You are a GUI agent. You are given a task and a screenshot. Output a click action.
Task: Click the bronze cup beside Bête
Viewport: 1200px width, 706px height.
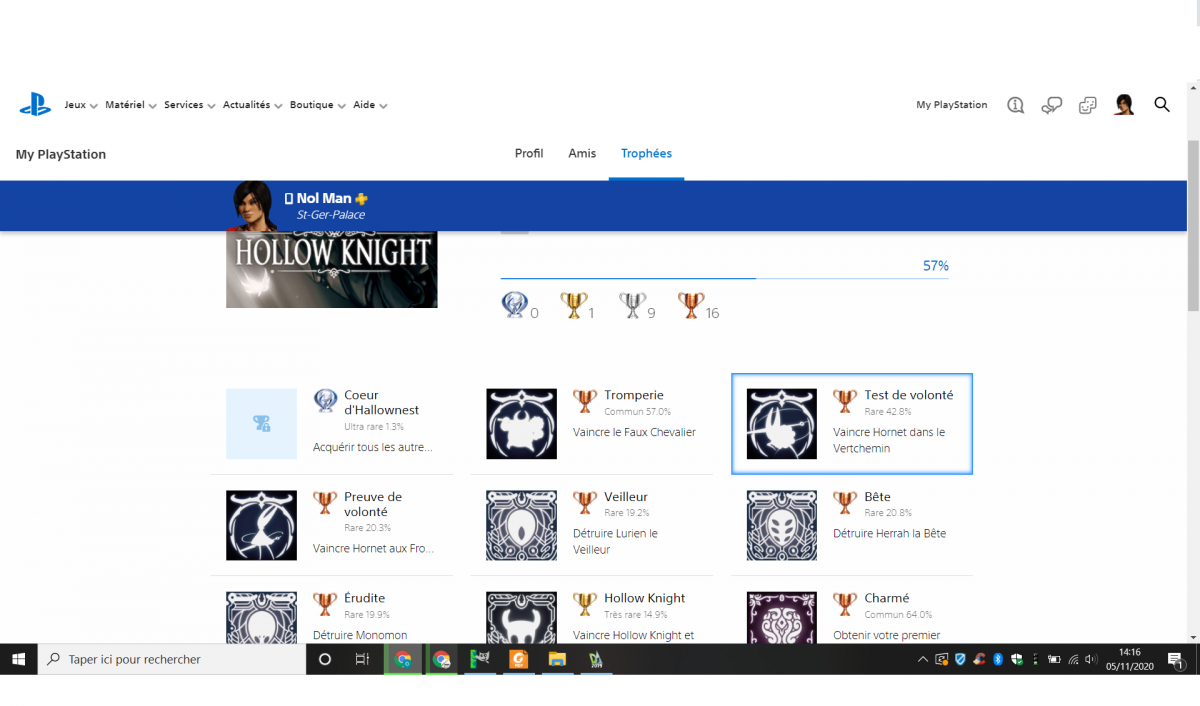click(x=846, y=502)
